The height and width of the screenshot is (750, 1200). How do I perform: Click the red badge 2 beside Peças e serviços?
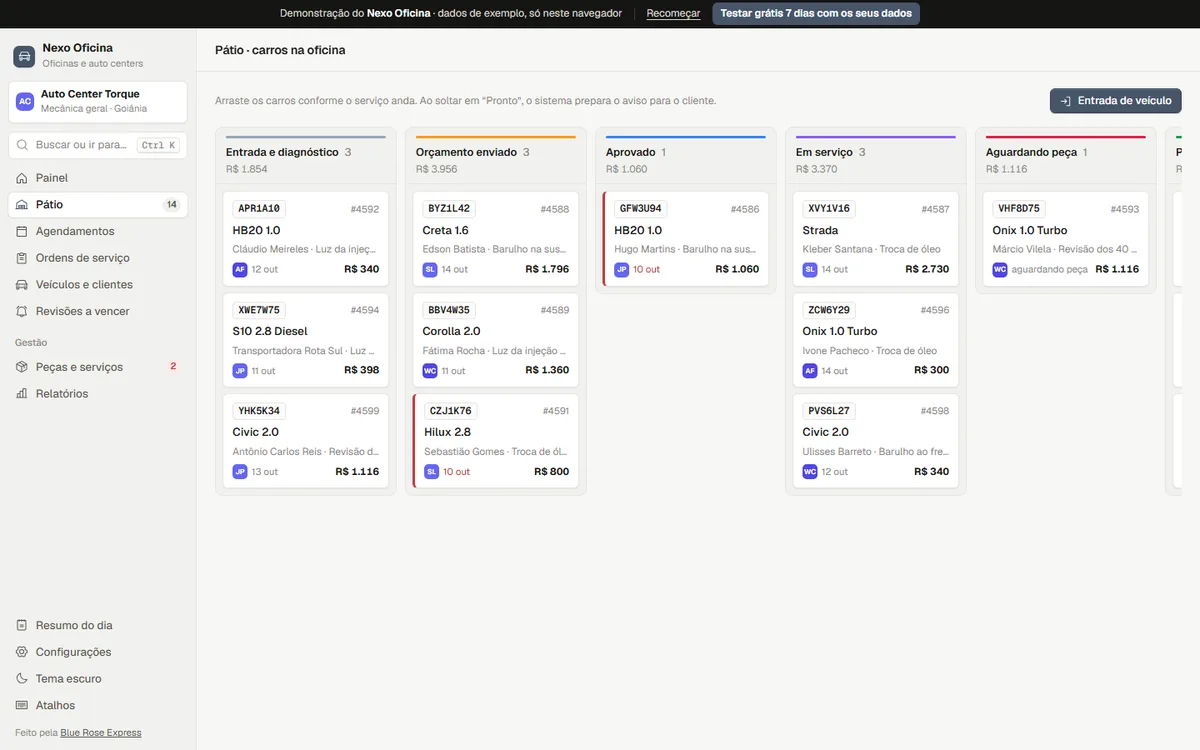173,367
